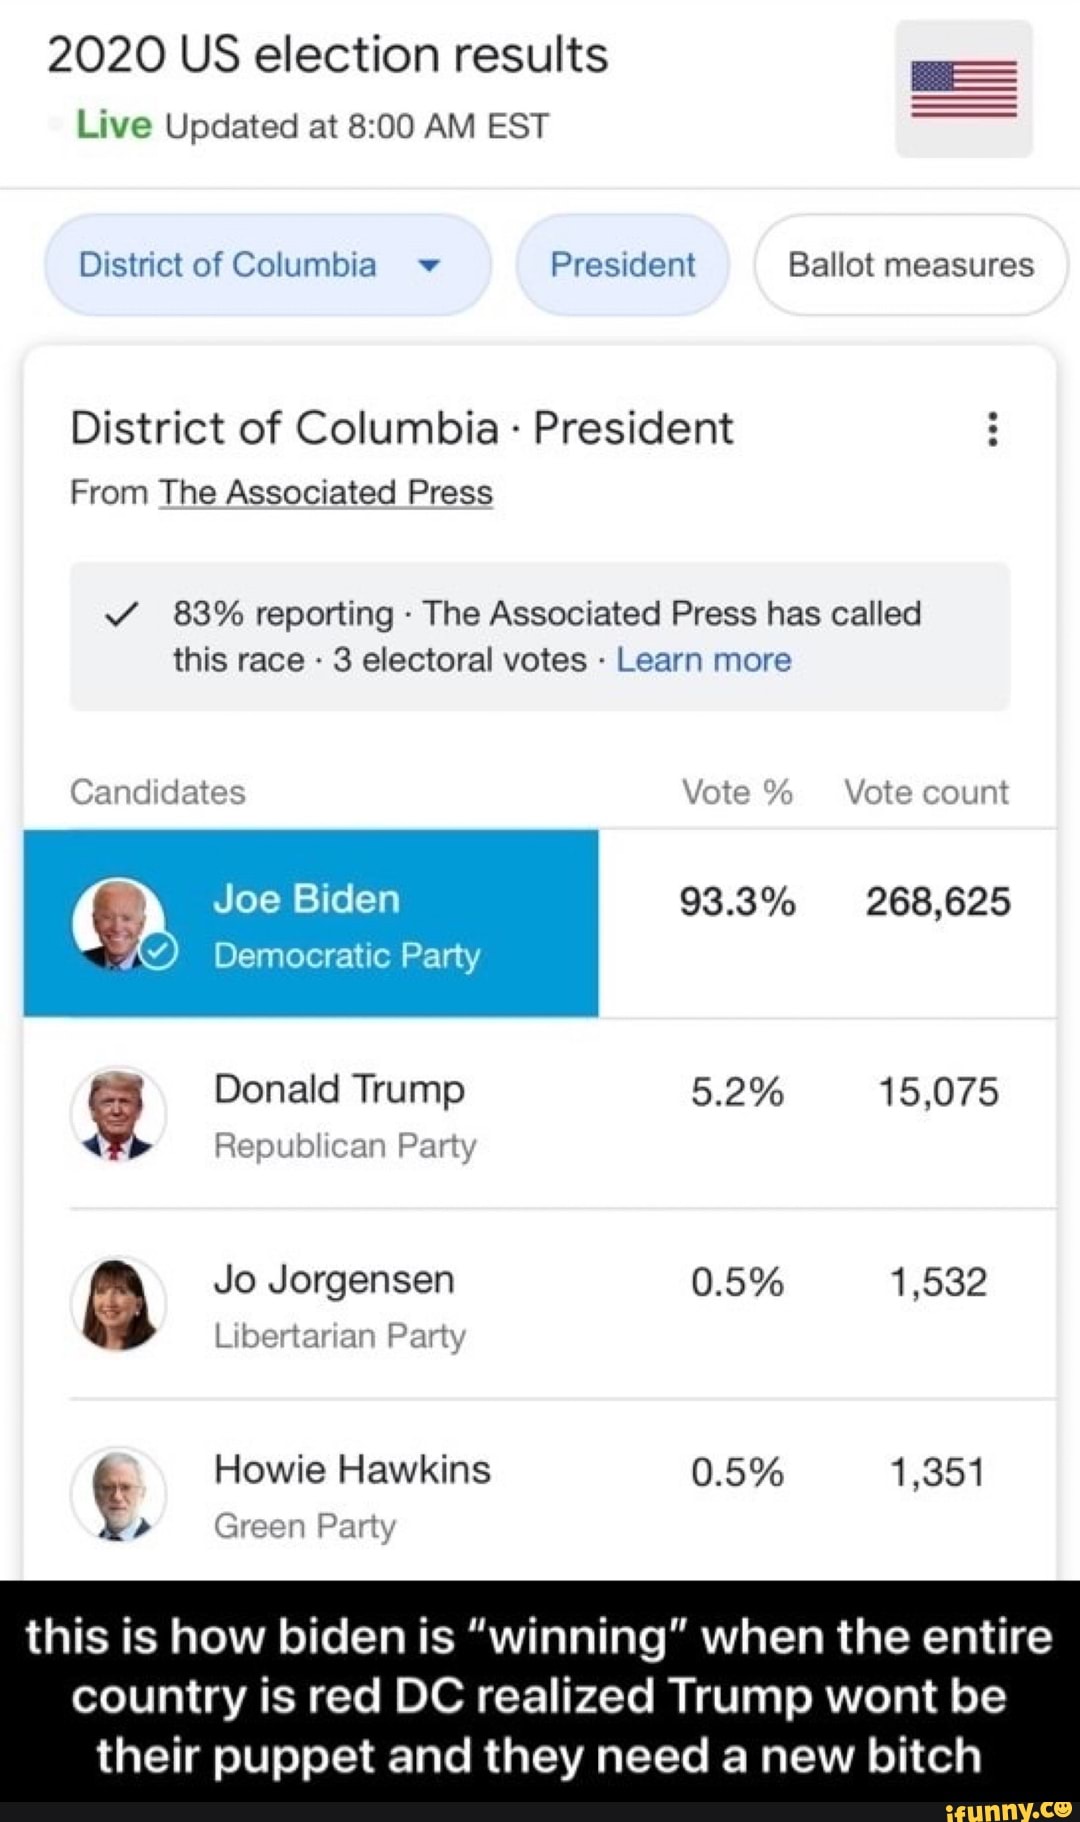Switch to the President tab

(621, 265)
